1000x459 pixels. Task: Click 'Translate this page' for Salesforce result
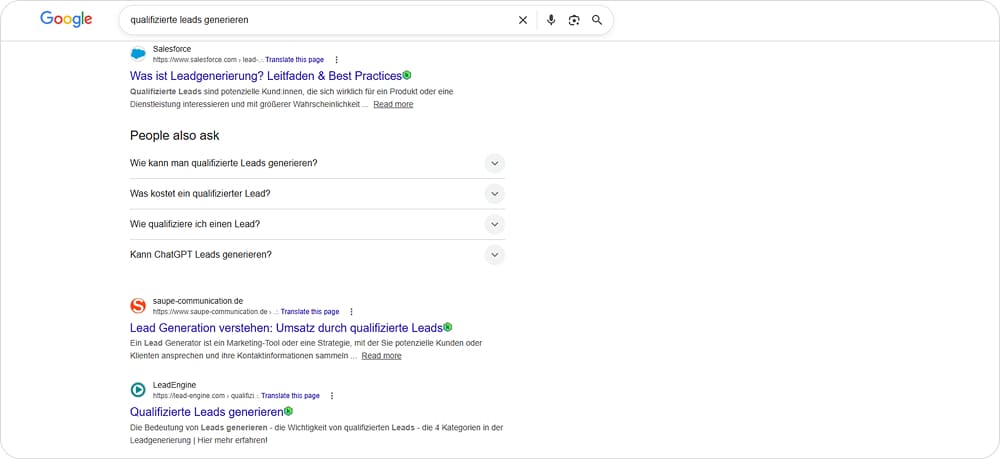pos(295,60)
